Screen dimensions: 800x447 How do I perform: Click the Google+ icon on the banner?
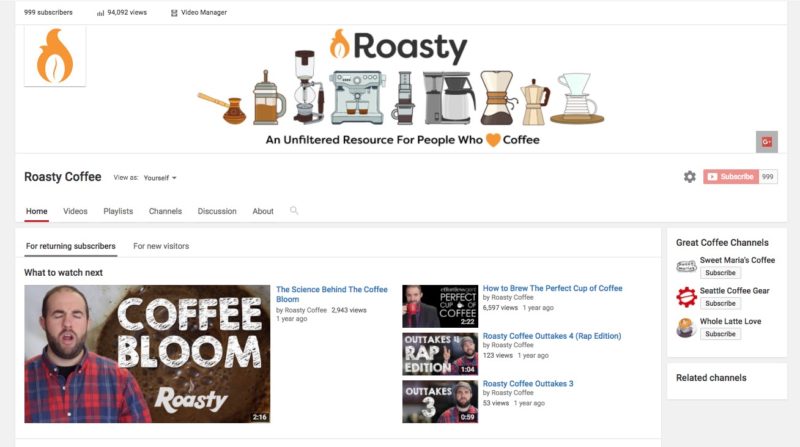click(766, 142)
